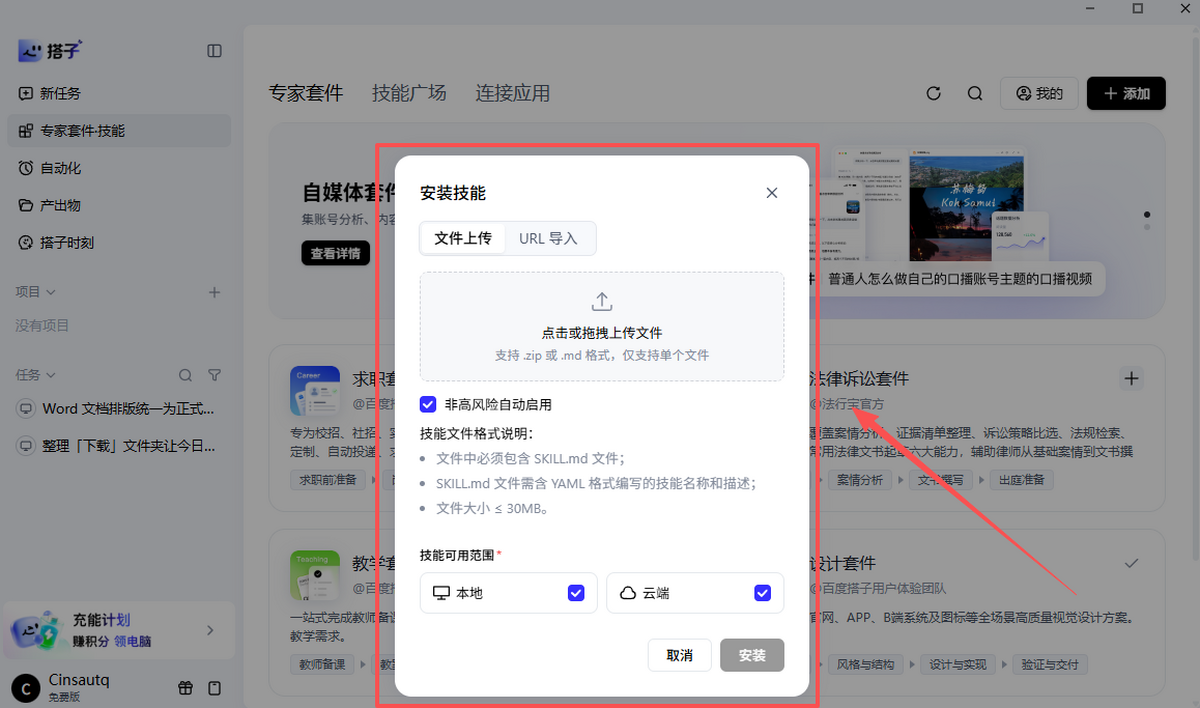Search tasks using the sidebar magnifier icon

tap(185, 375)
